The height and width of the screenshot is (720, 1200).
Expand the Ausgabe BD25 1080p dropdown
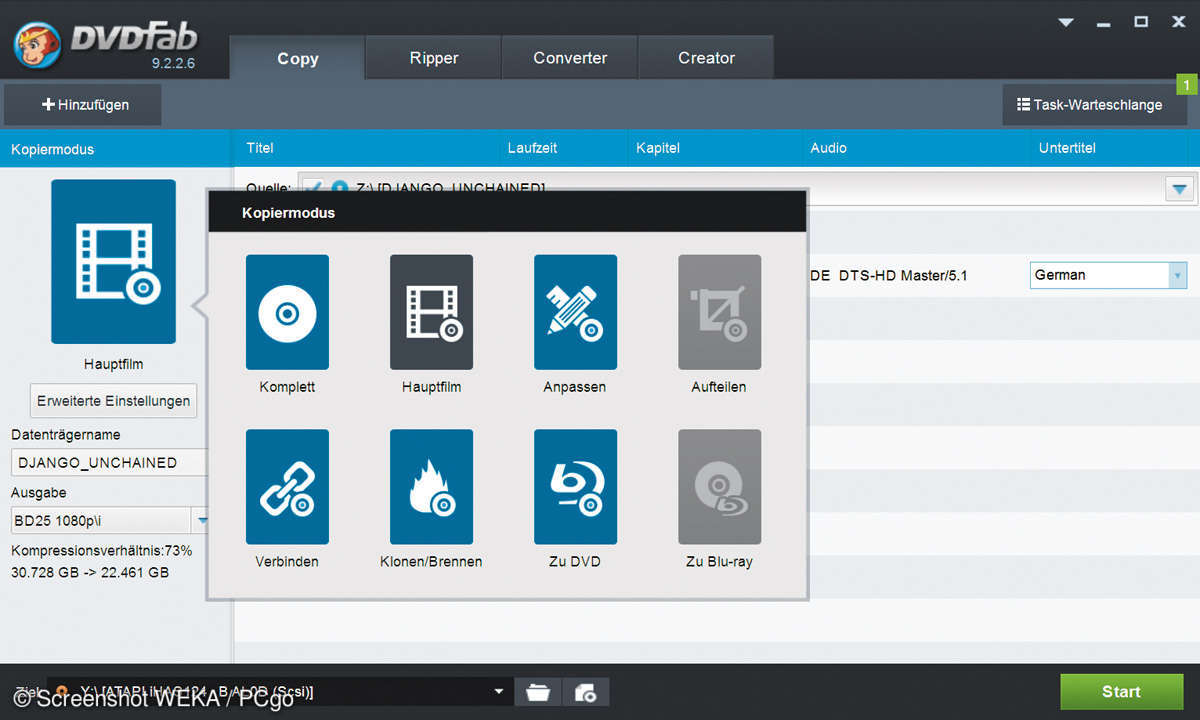(x=201, y=520)
